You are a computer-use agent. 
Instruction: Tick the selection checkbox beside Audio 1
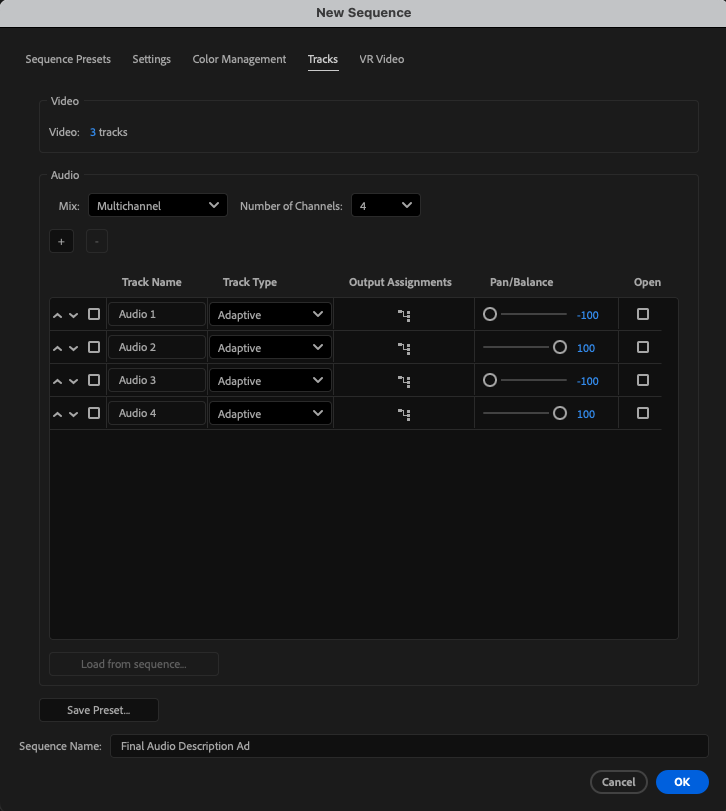(x=94, y=314)
